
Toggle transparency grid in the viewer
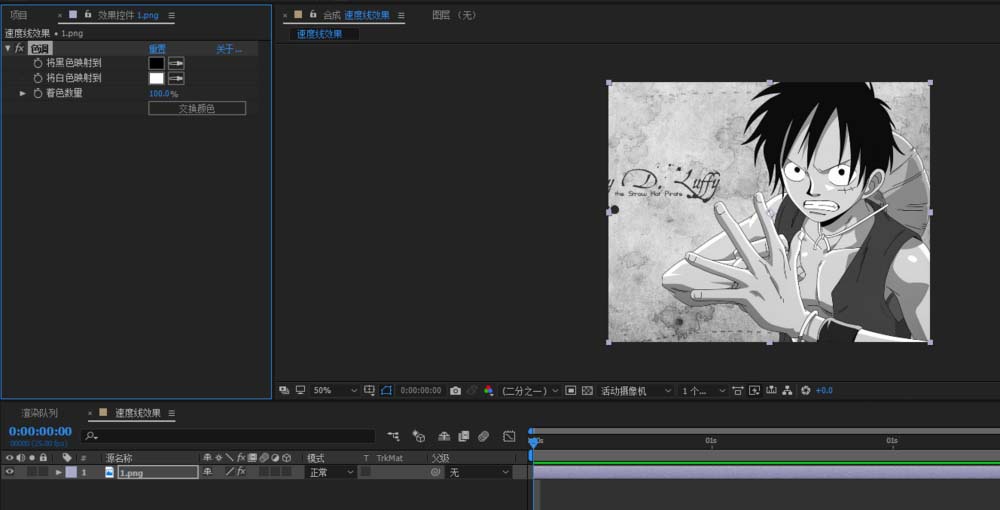pos(587,391)
